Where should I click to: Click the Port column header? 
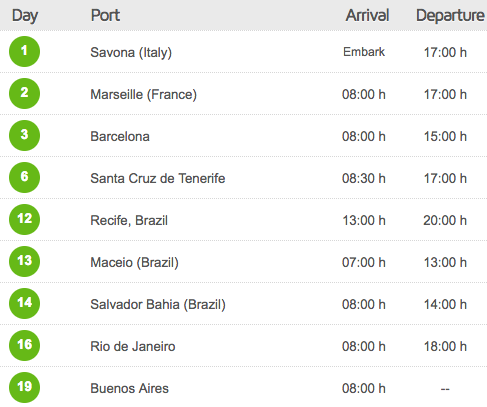(105, 15)
